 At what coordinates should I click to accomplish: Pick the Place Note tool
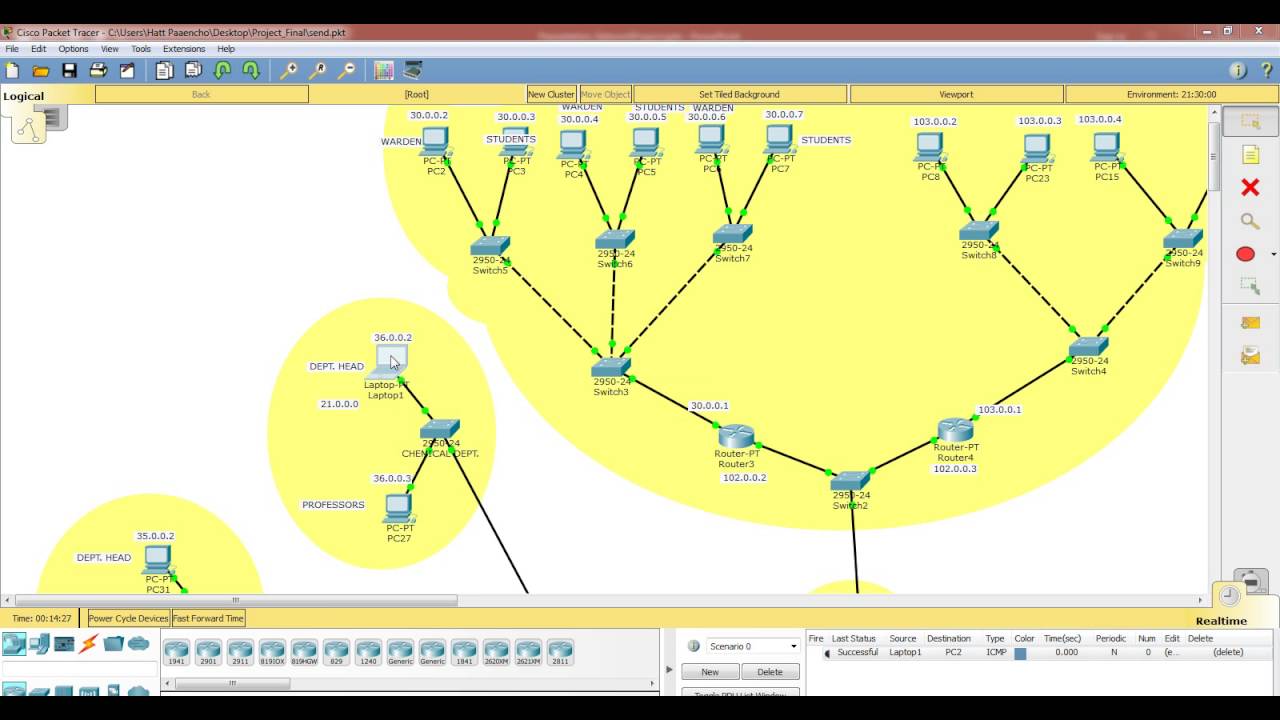tap(1250, 154)
